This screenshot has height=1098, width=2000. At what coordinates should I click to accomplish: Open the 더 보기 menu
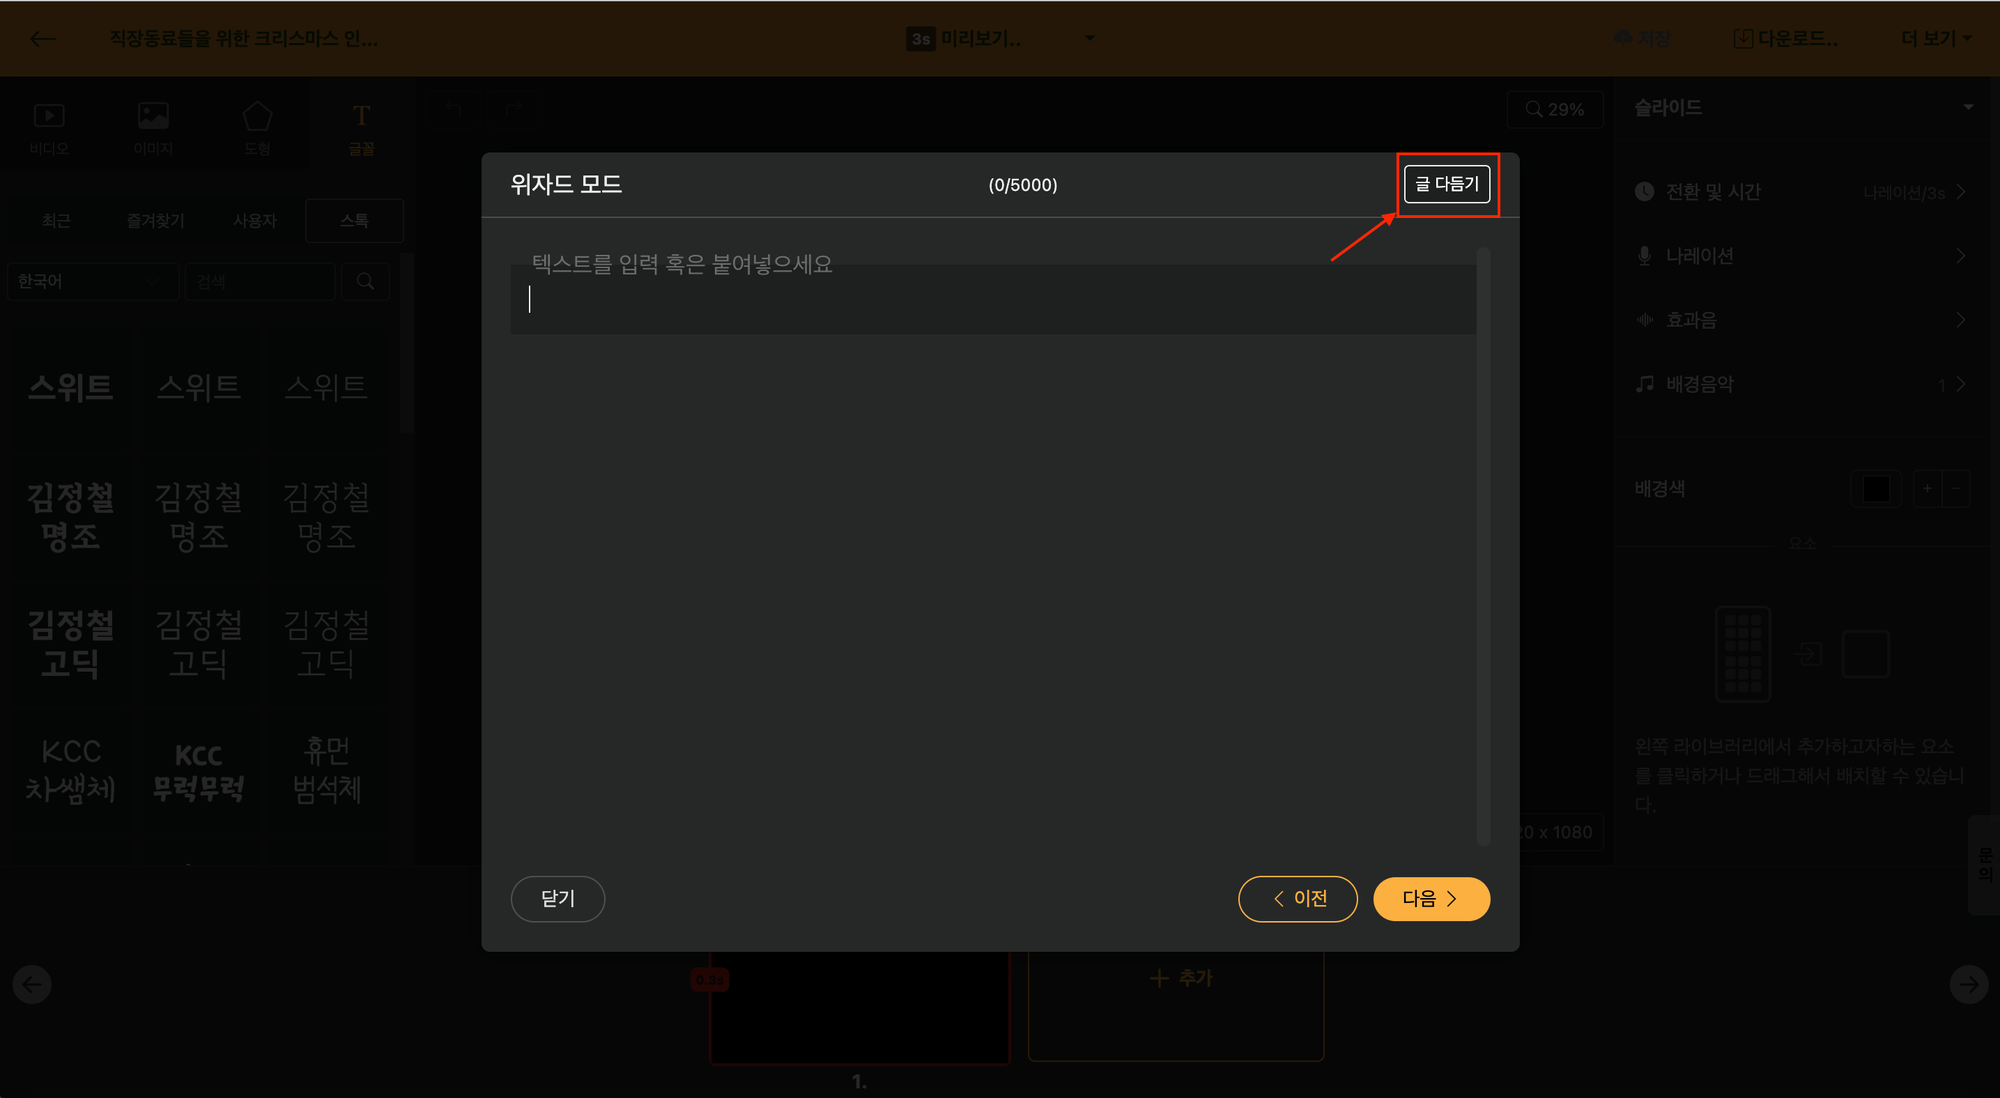pos(1936,39)
